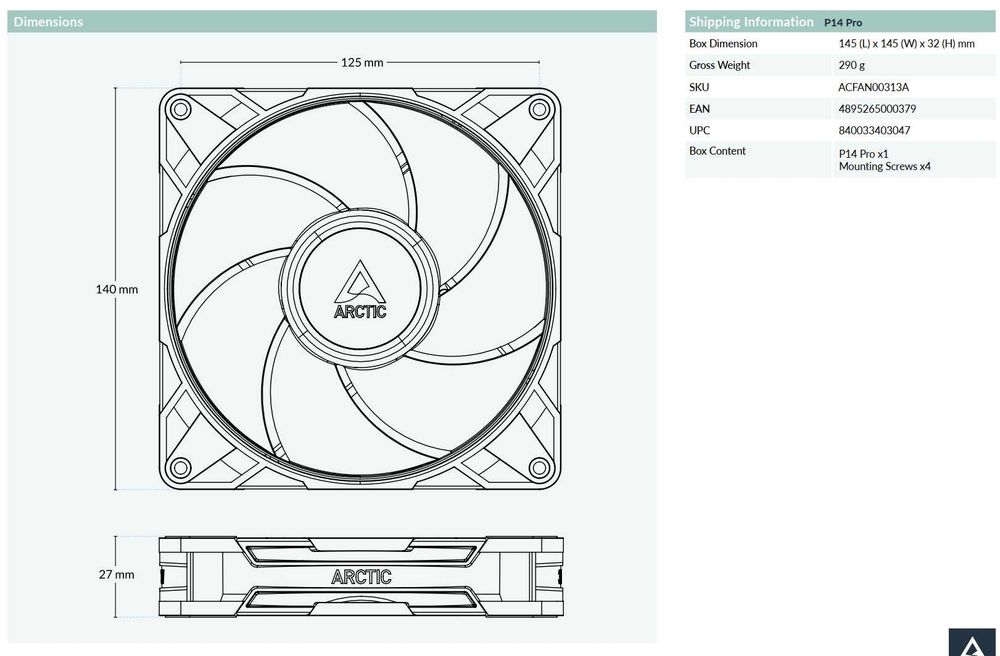Select the SKU label
This screenshot has width=1000, height=656.
click(699, 87)
